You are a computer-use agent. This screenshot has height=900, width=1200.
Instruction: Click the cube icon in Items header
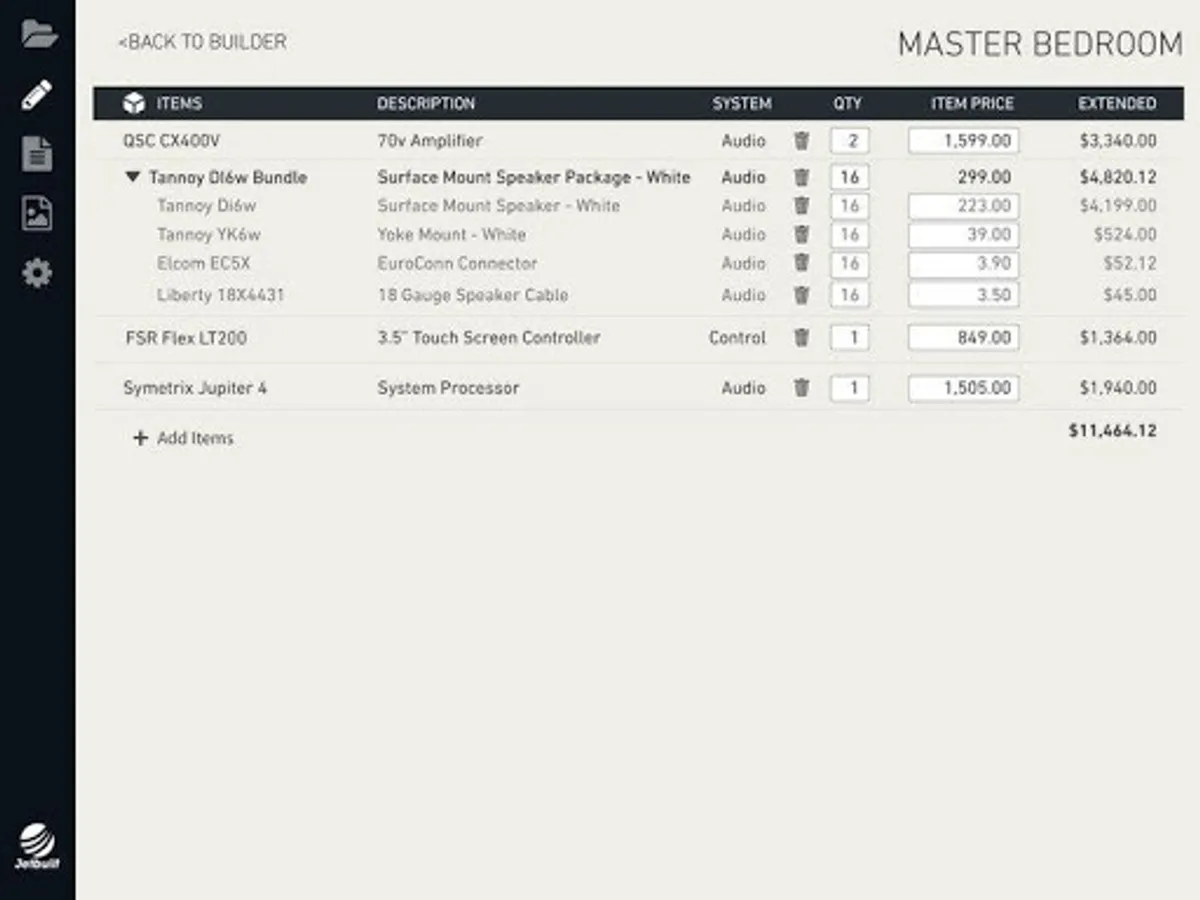134,103
